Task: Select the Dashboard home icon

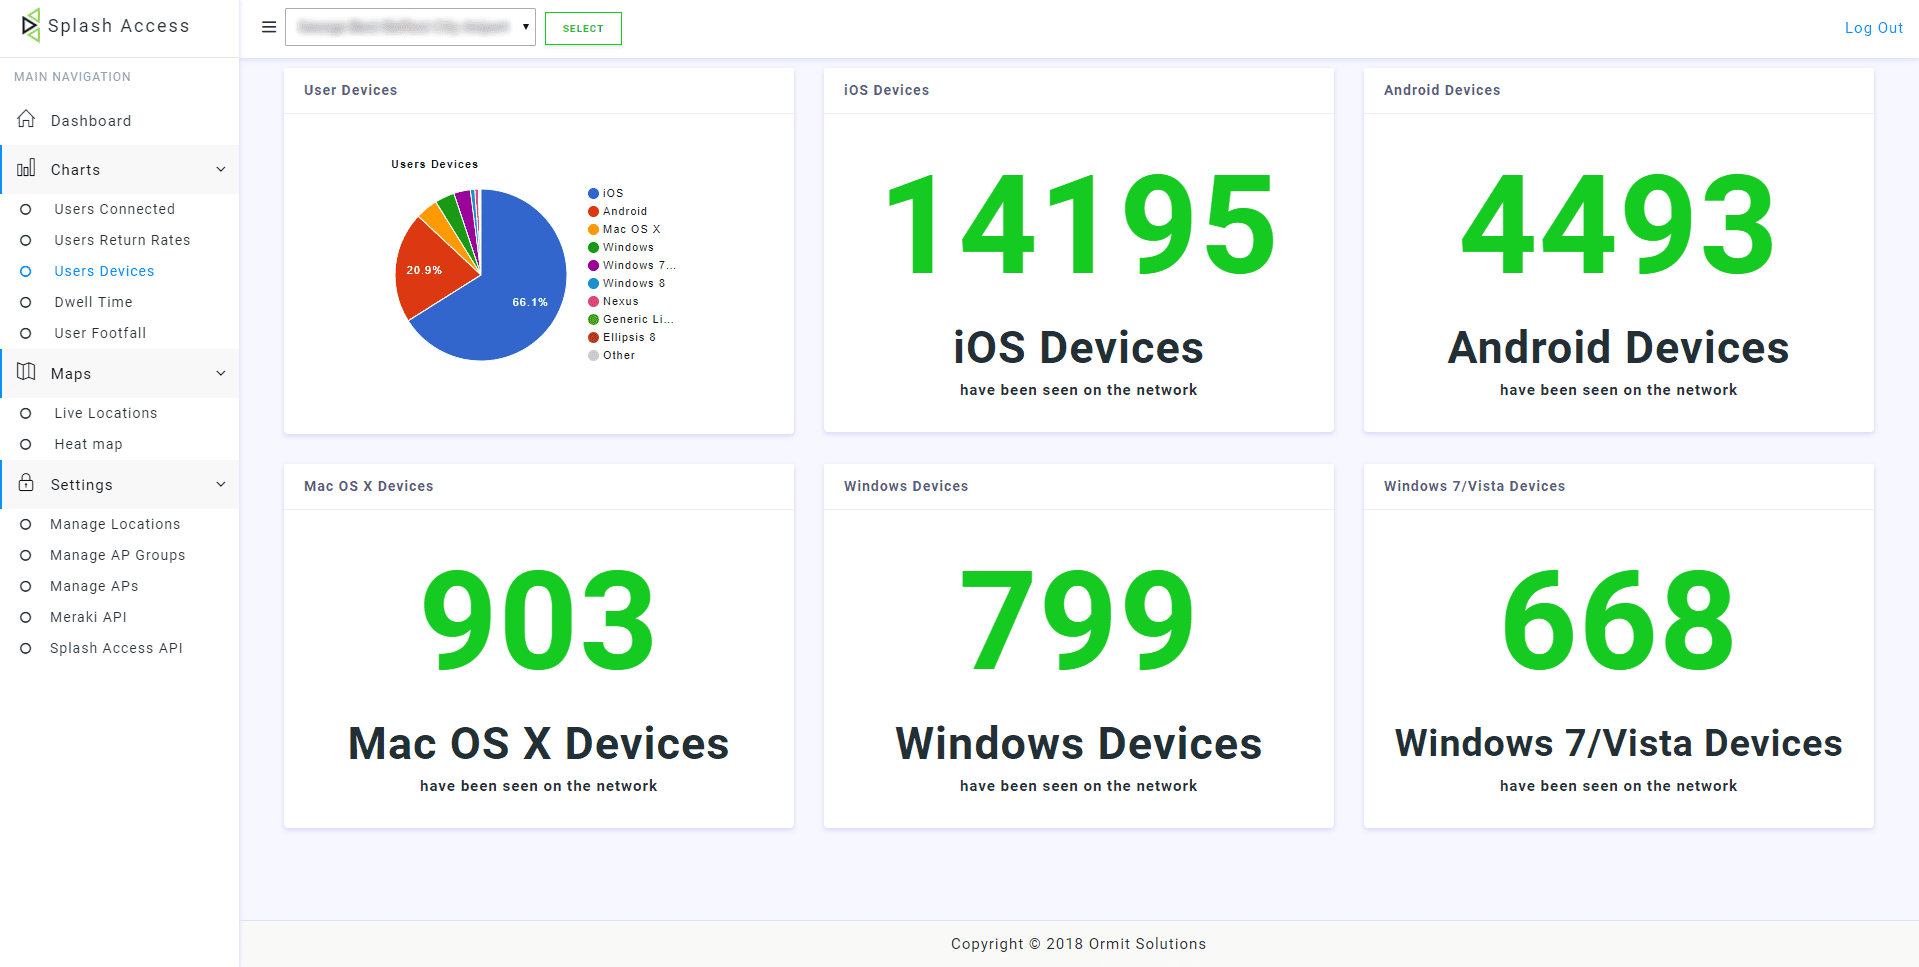Action: point(26,118)
